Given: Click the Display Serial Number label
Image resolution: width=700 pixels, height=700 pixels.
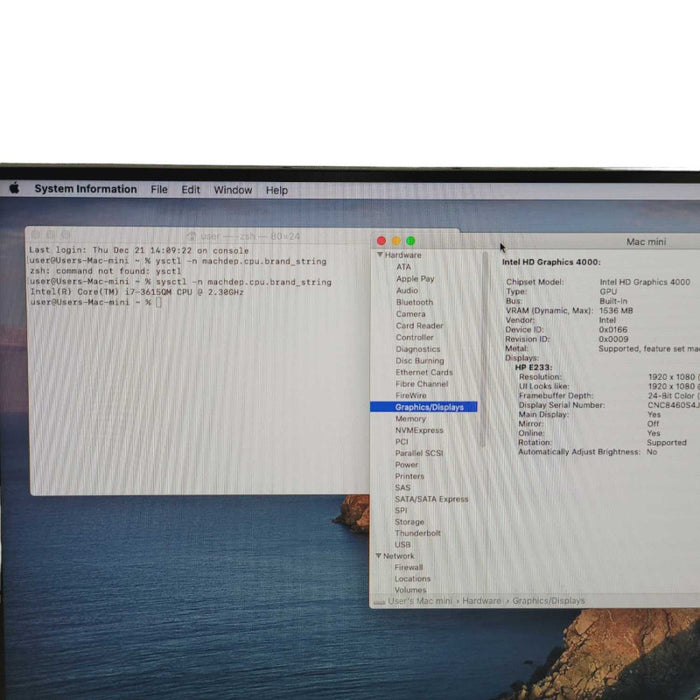Looking at the screenshot, I should pos(562,405).
